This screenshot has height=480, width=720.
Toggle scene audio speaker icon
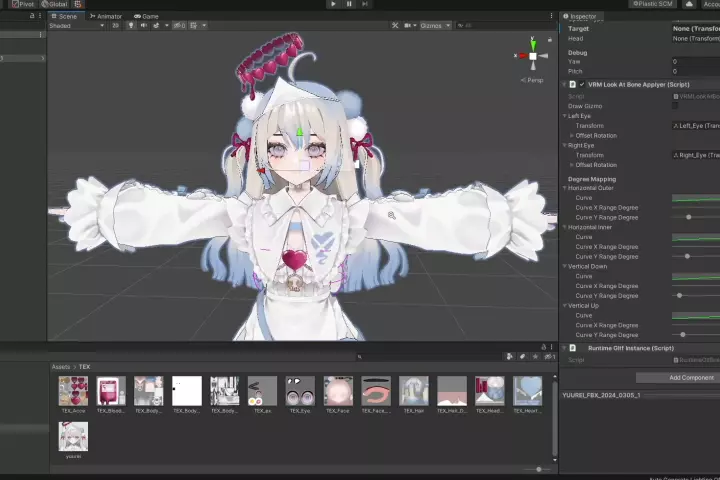(x=144, y=26)
